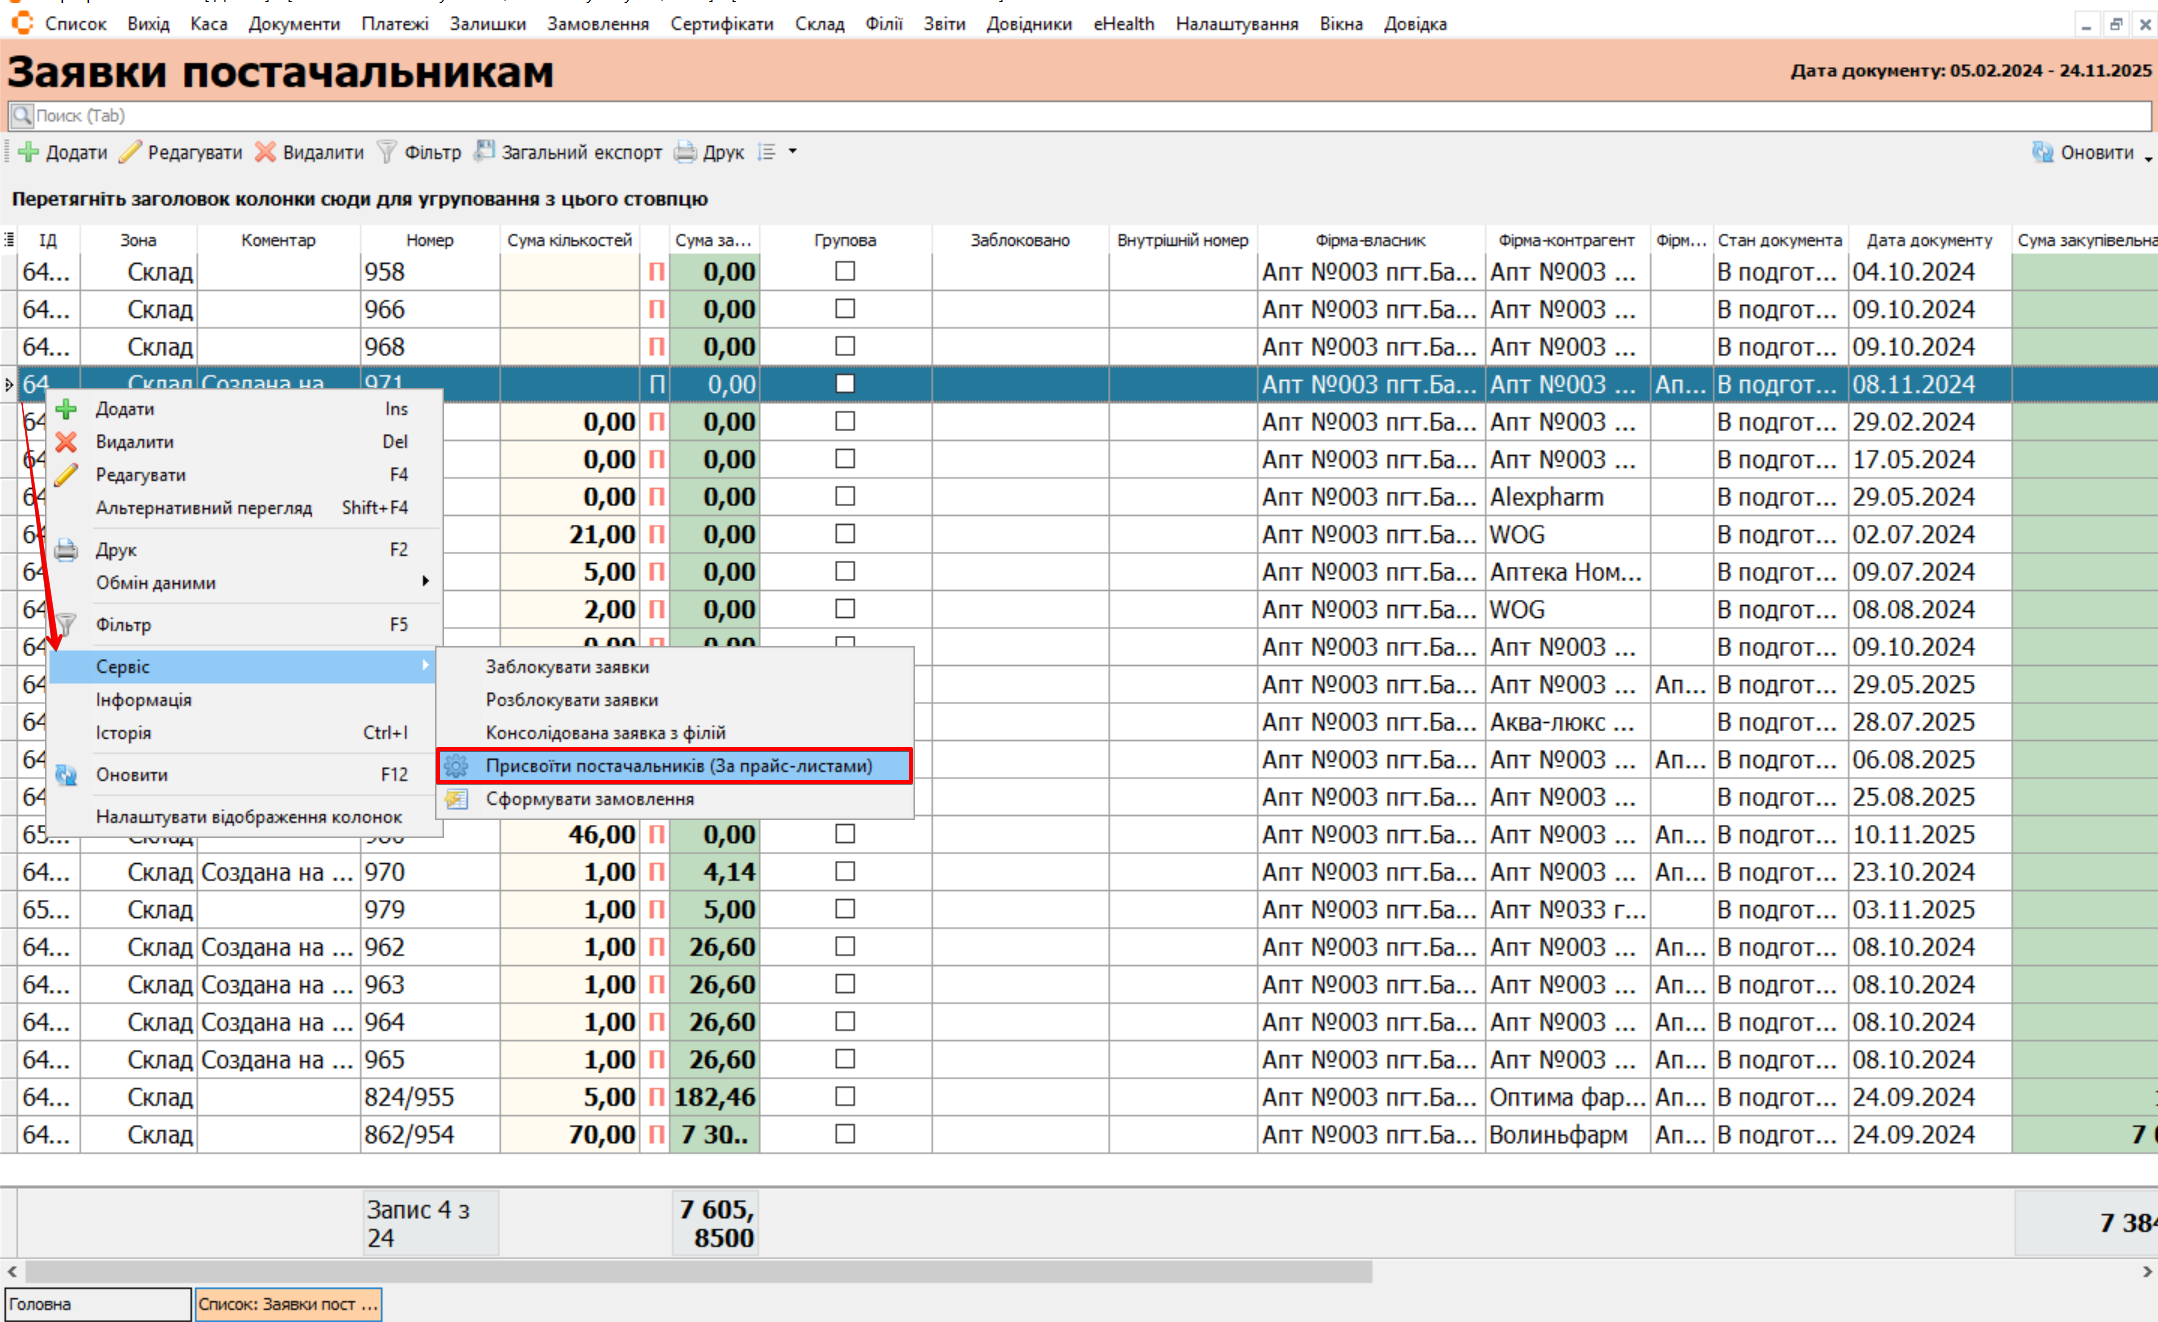Switch to the Головна bottom tab

click(97, 1304)
